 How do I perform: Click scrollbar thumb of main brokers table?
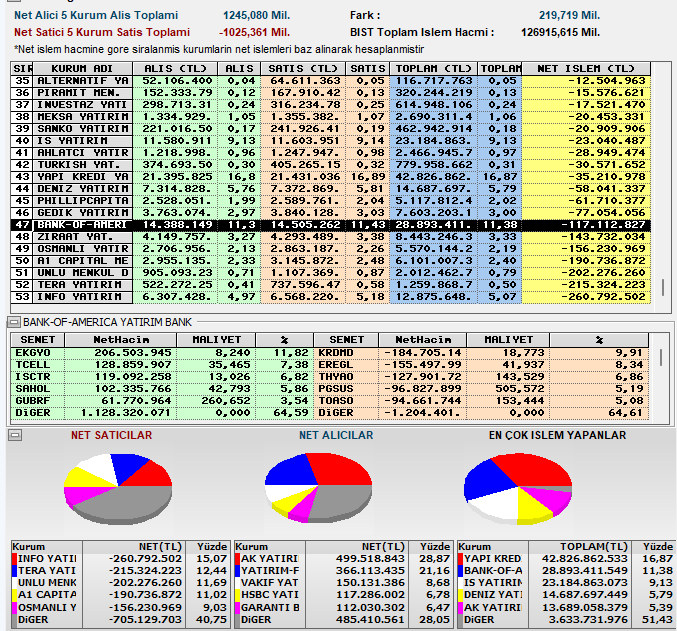[663, 288]
